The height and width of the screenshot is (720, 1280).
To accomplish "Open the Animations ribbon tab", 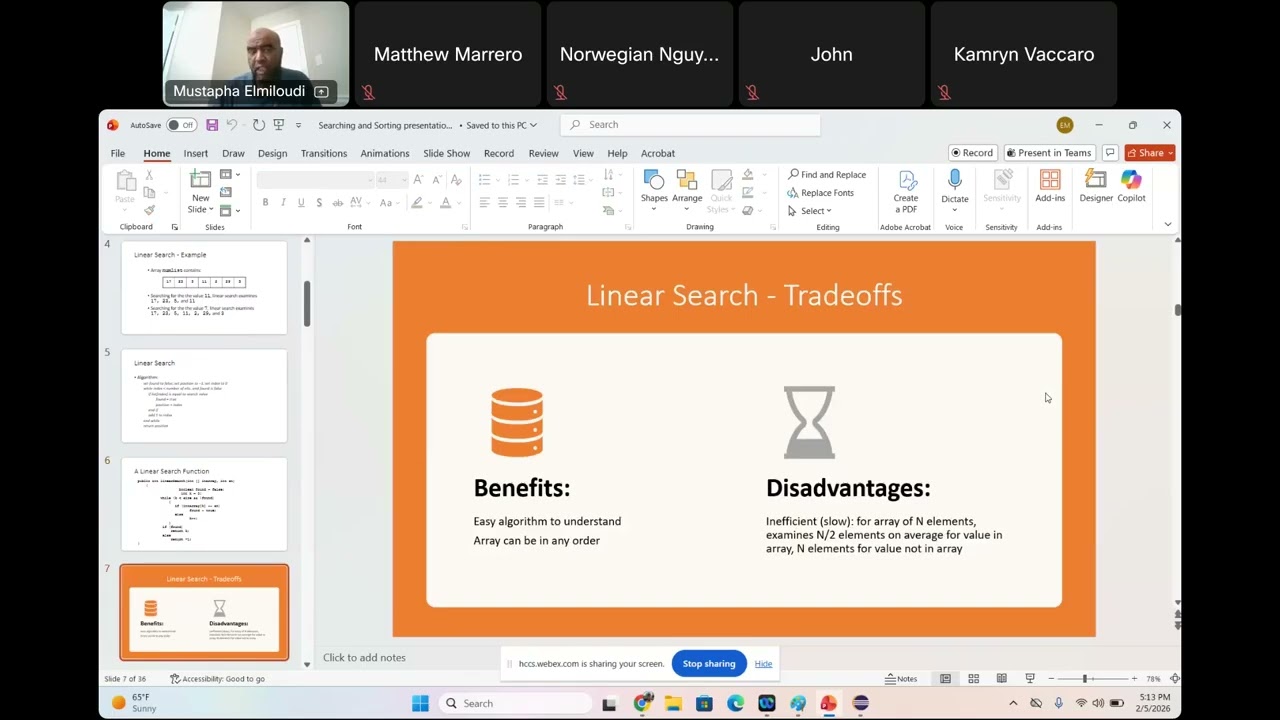I will point(385,153).
